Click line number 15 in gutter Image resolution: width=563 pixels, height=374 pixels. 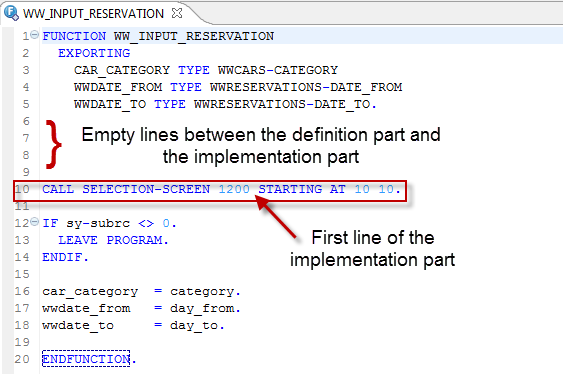[x=22, y=274]
